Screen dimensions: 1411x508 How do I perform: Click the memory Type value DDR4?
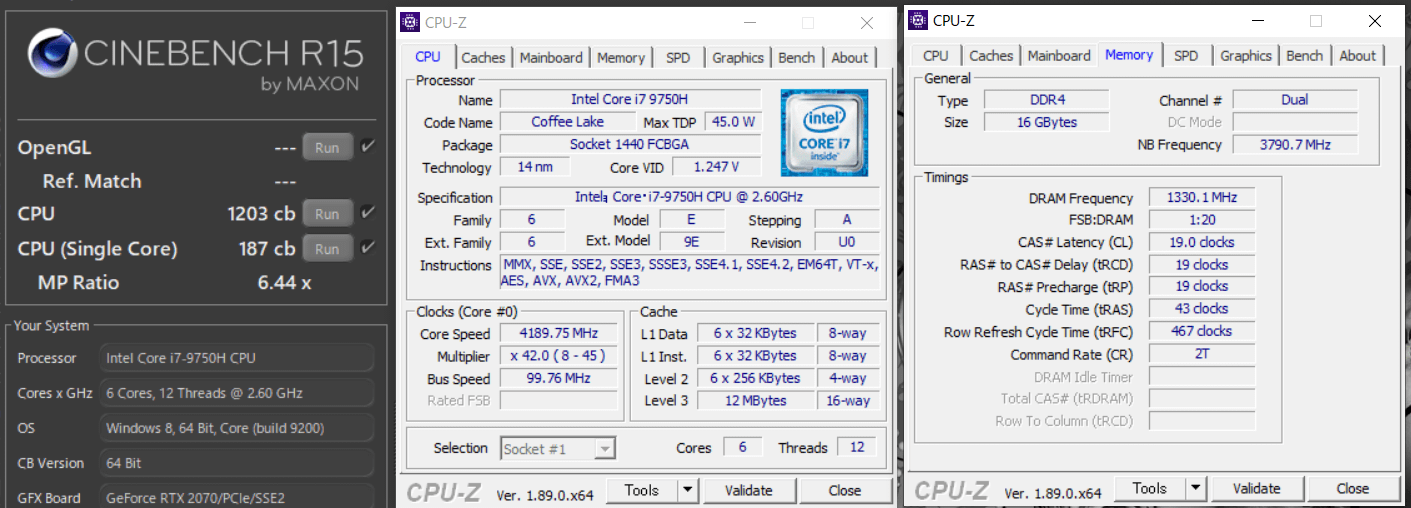tap(1046, 100)
